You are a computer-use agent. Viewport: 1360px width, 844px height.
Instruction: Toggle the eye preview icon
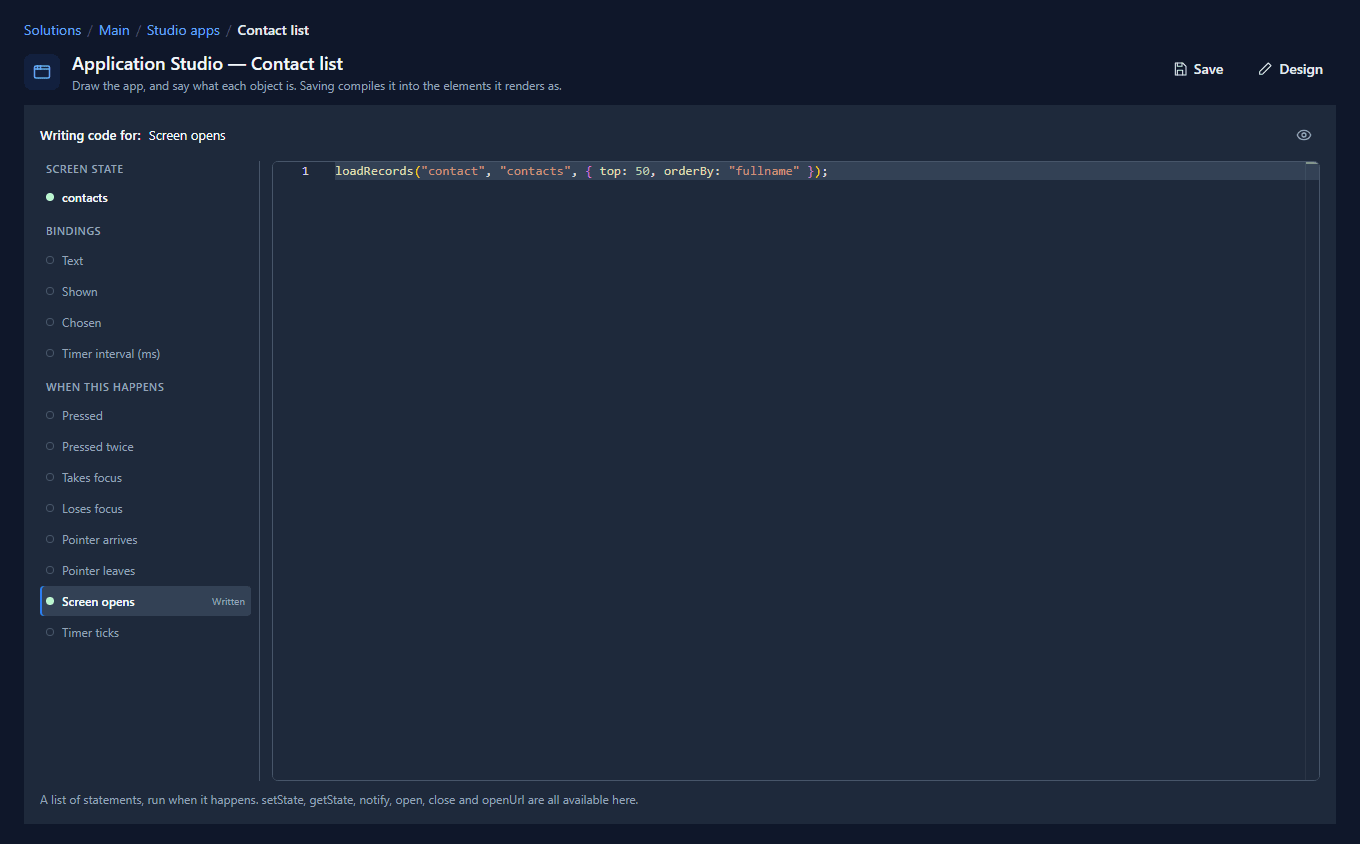pyautogui.click(x=1304, y=135)
